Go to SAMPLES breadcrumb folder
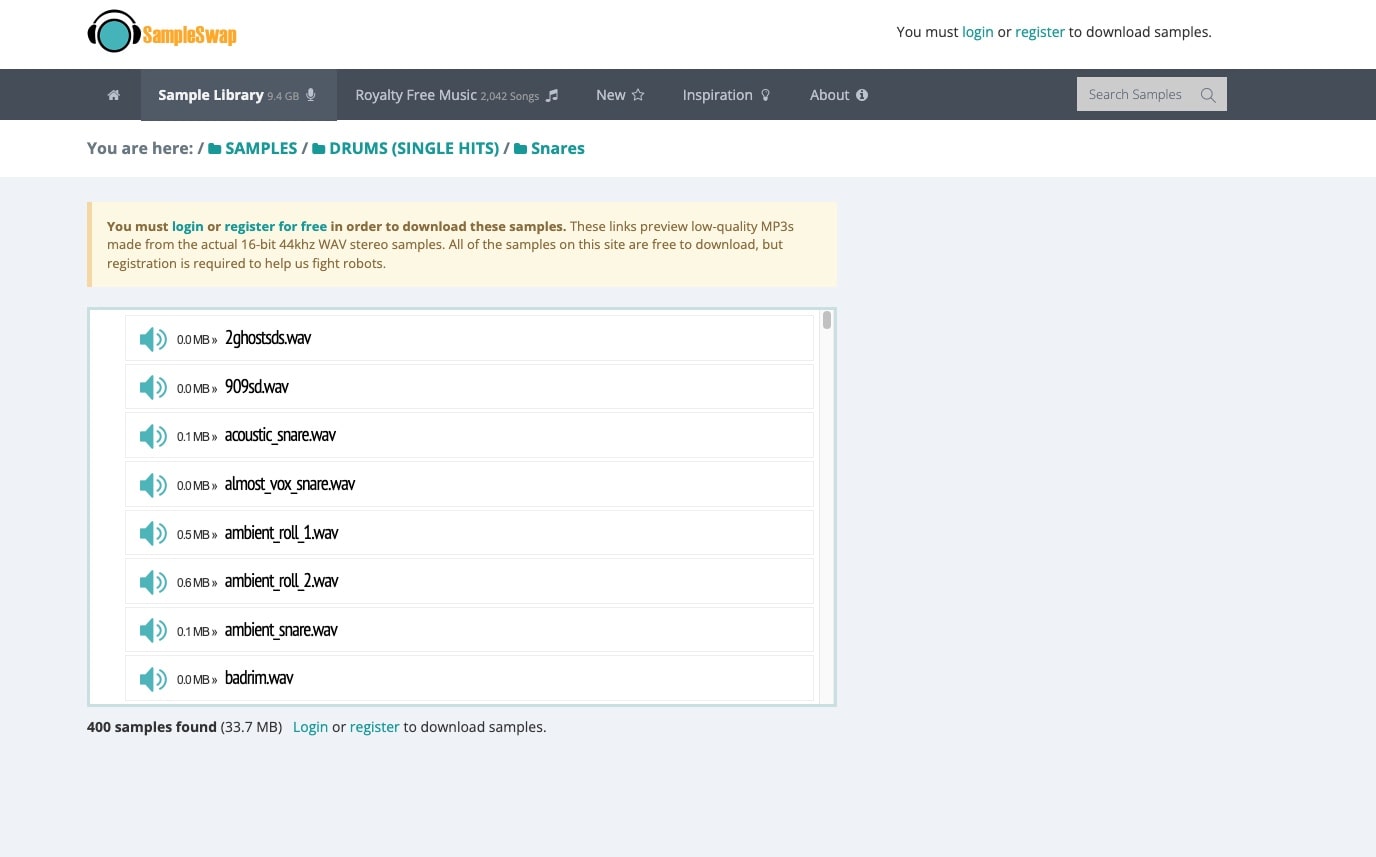Viewport: 1376px width, 857px height. (x=260, y=148)
